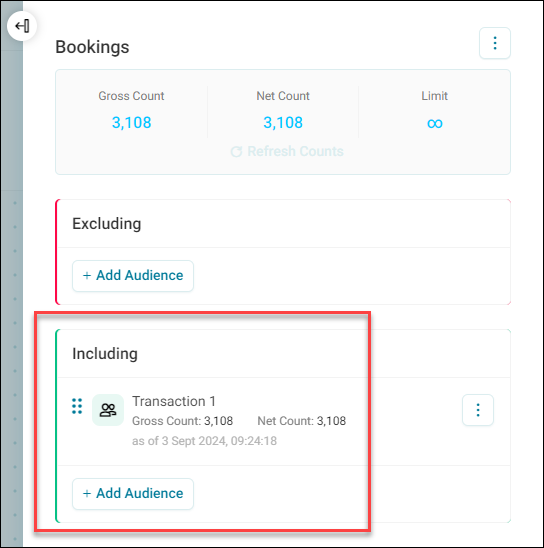Click the top Net Count 3,108 value
The image size is (544, 548).
coord(283,123)
